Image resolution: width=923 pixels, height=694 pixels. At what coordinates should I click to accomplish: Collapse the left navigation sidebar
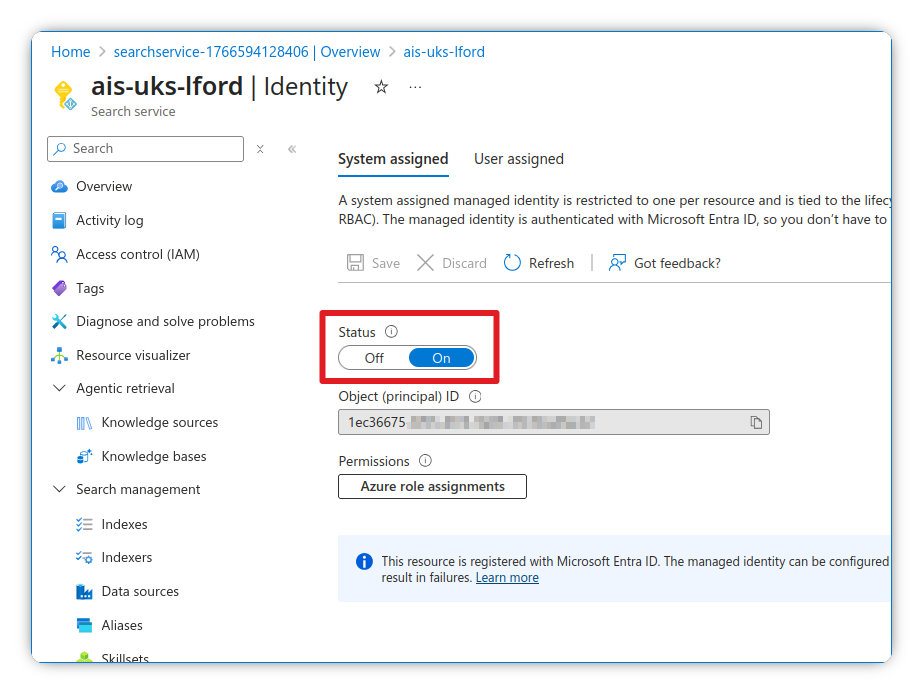[291, 148]
